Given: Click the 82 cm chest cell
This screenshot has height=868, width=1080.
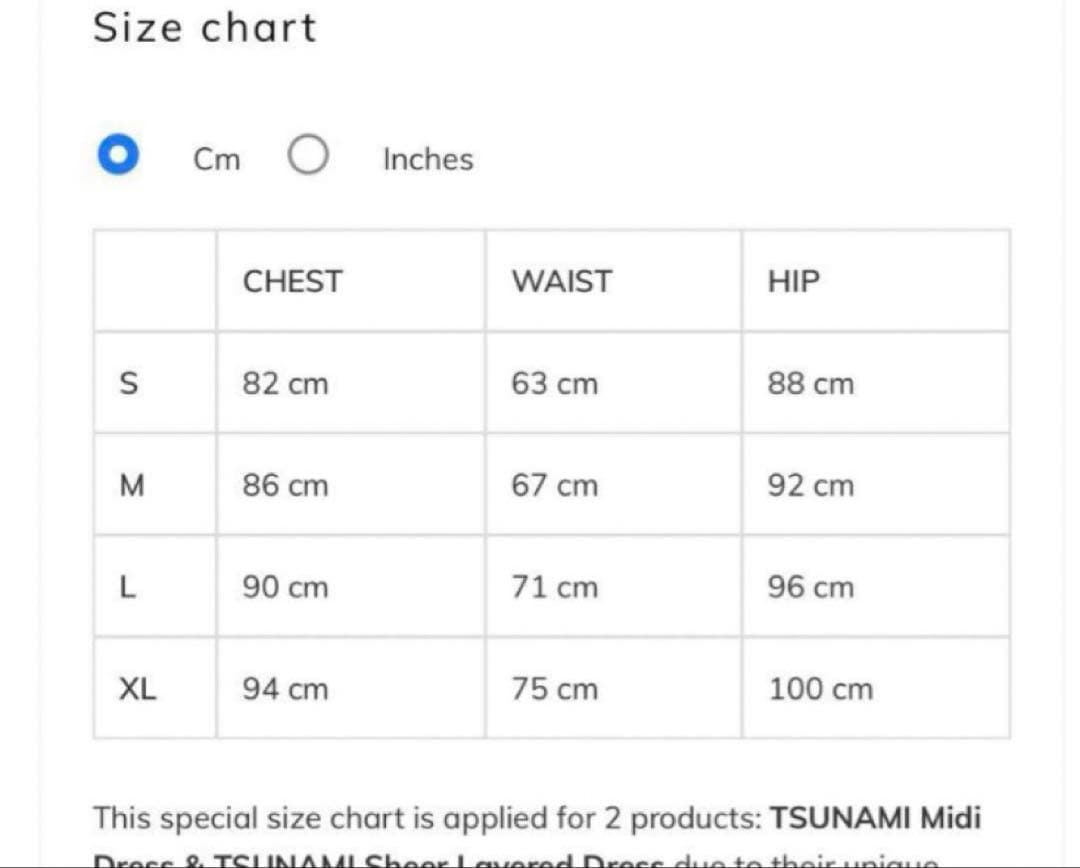Looking at the screenshot, I should coord(285,384).
